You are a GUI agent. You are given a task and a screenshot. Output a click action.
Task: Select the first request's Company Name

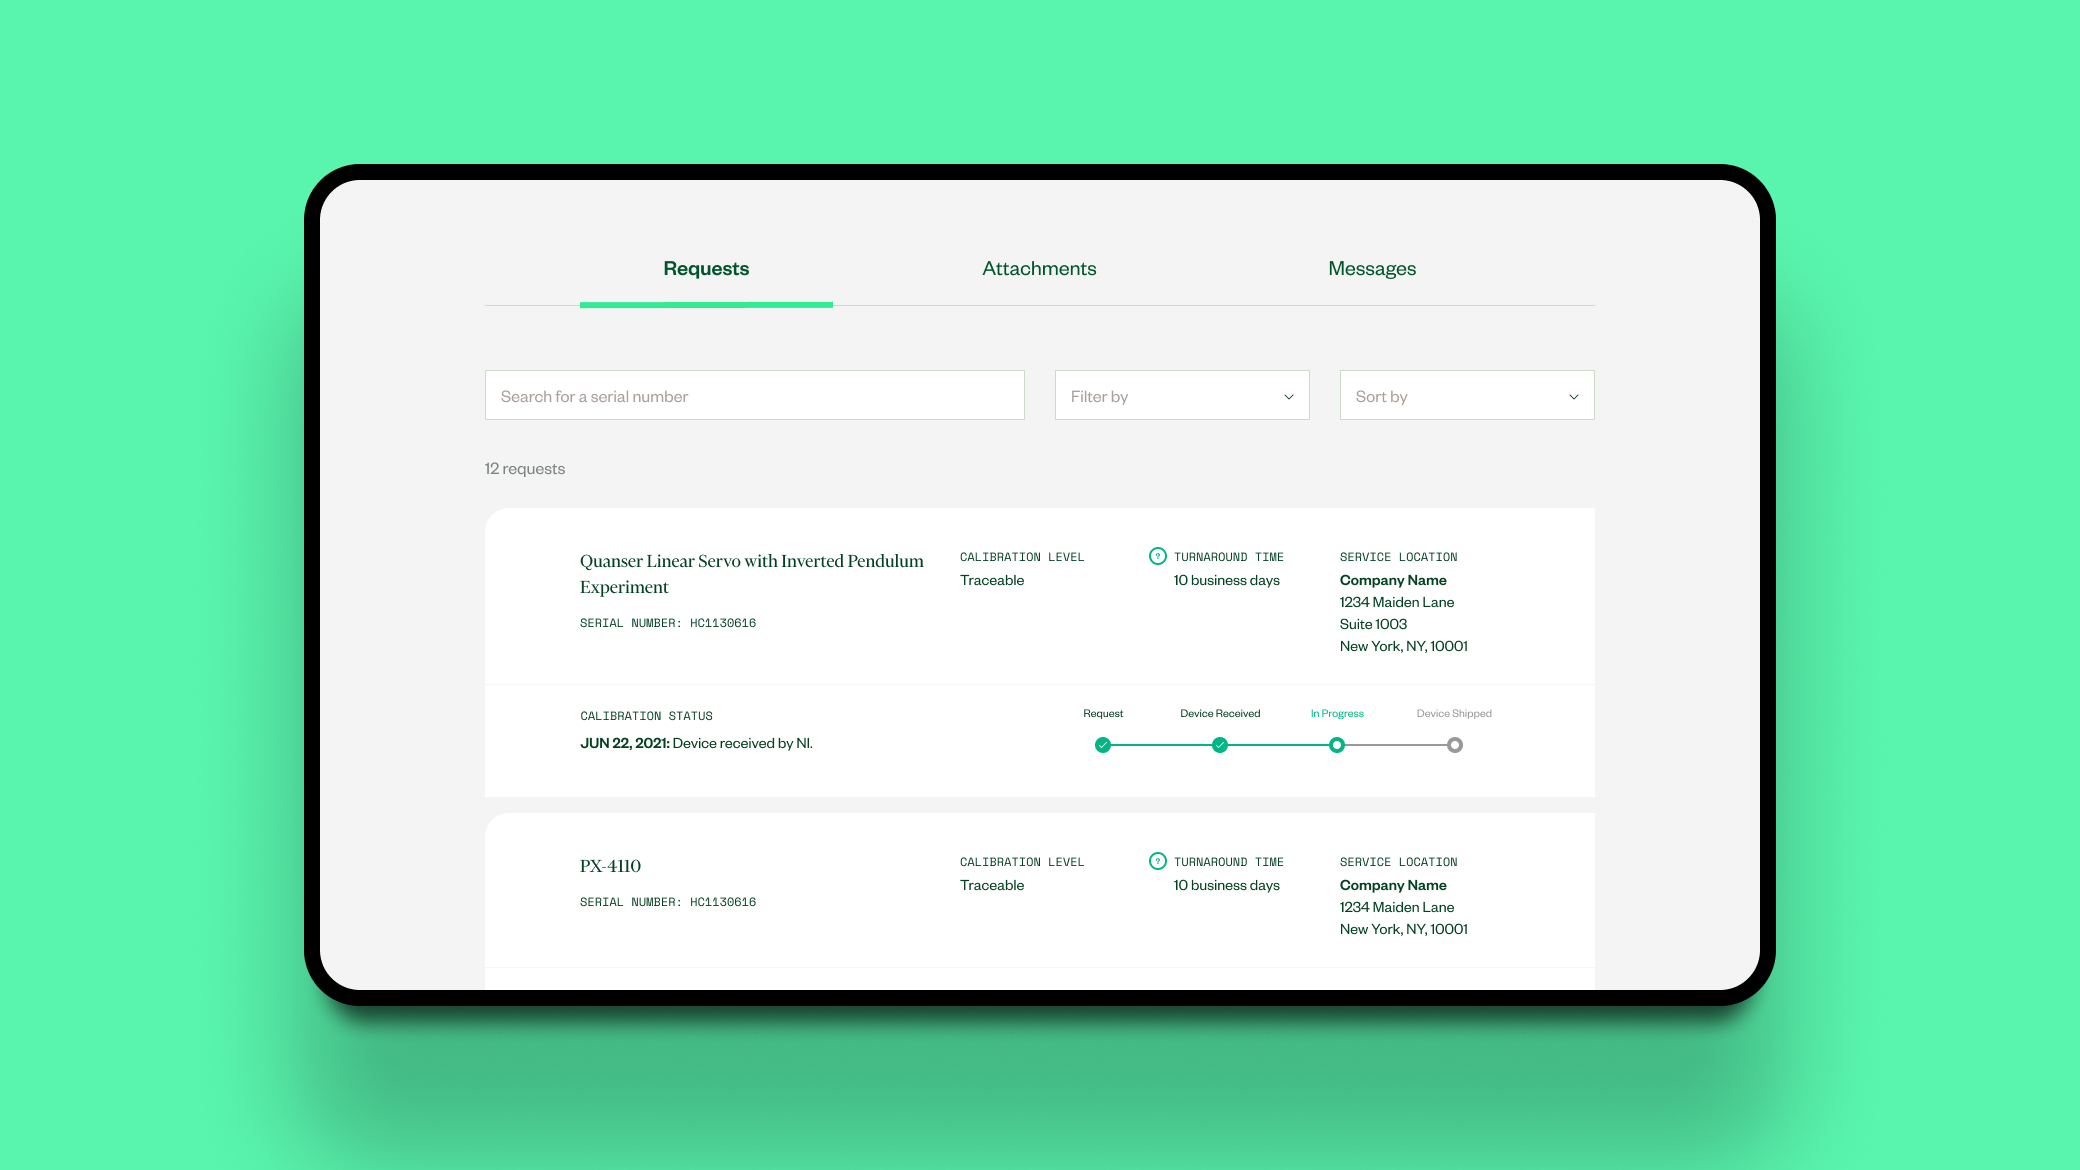(x=1392, y=580)
